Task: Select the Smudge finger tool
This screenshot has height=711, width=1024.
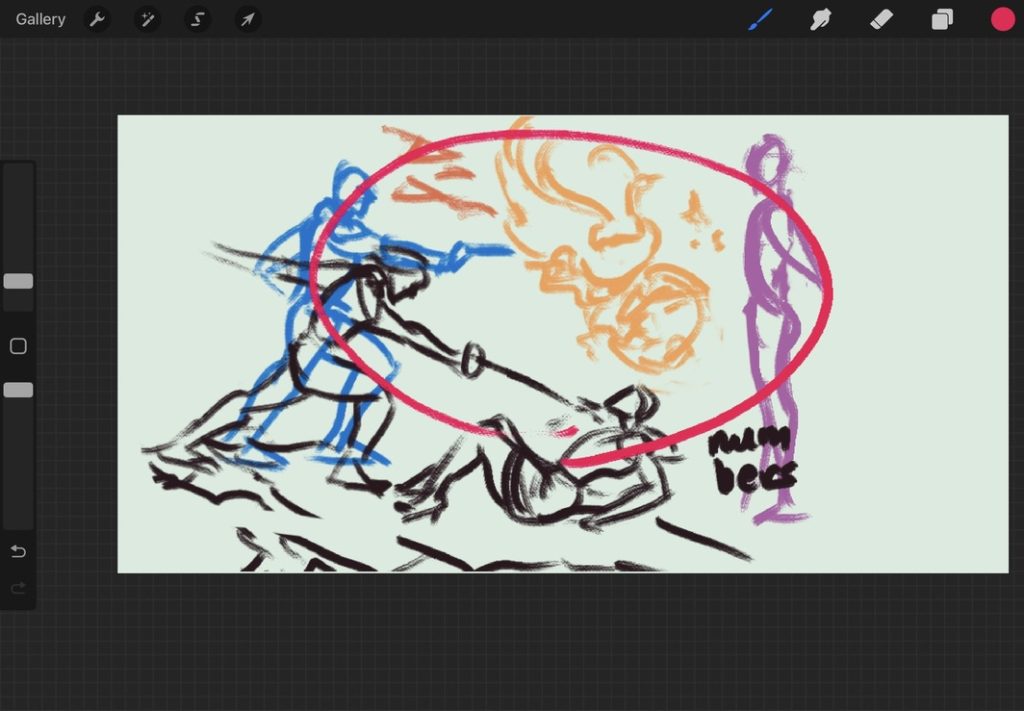Action: pos(821,19)
